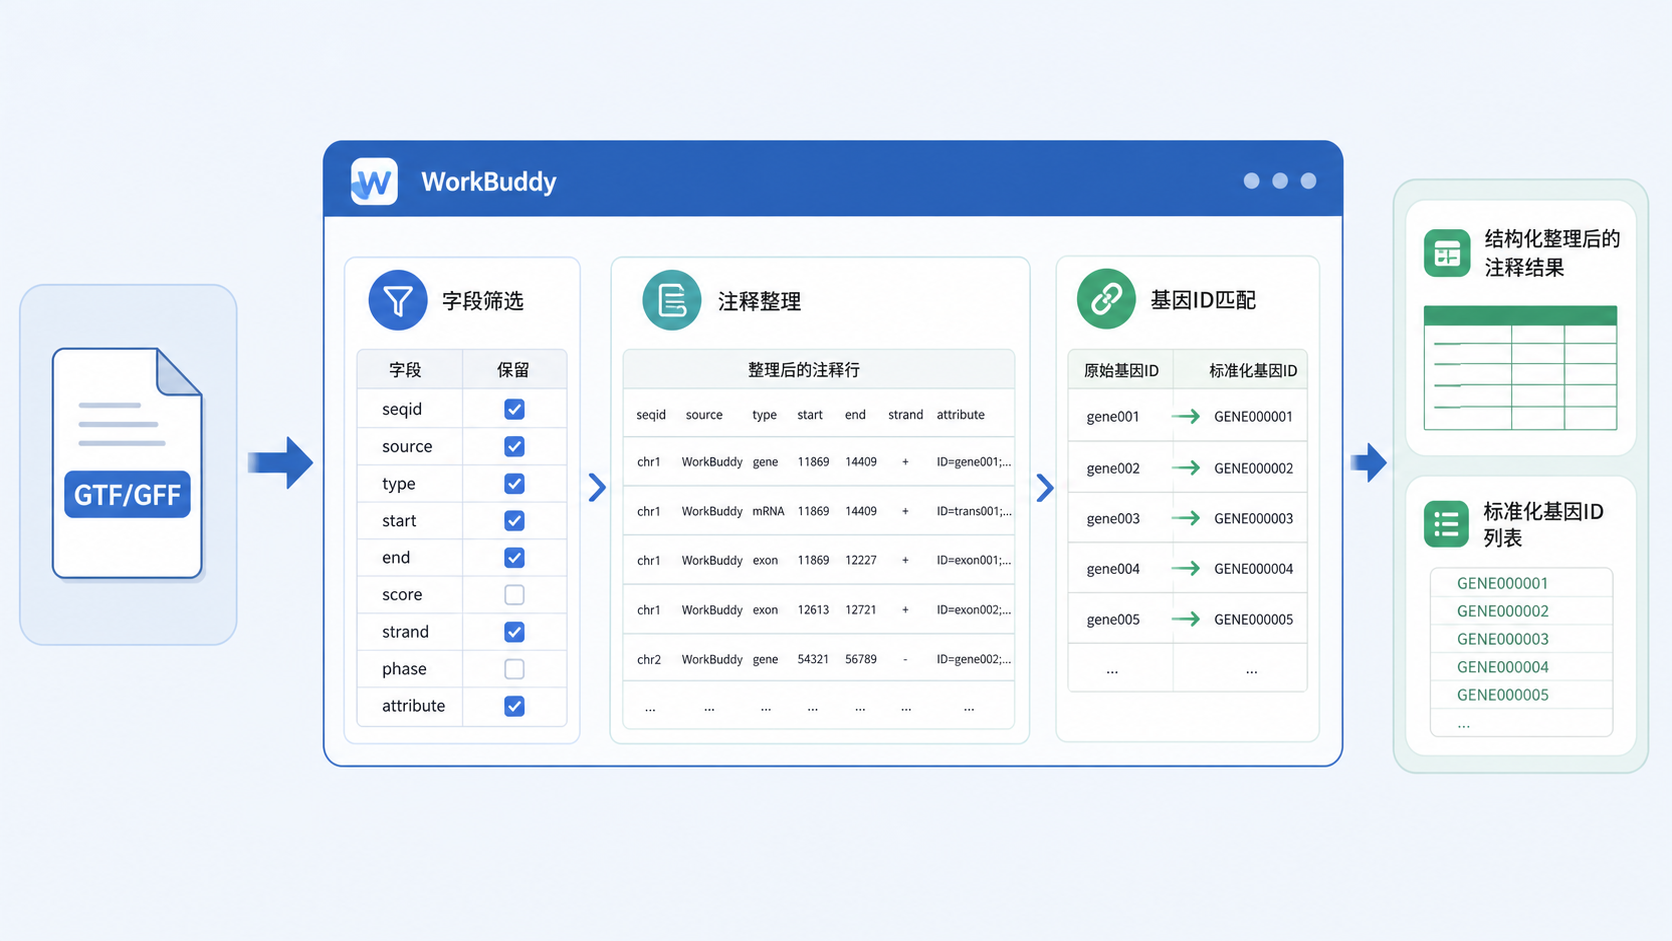Click the green arrow in the gene005 row

tap(1186, 619)
